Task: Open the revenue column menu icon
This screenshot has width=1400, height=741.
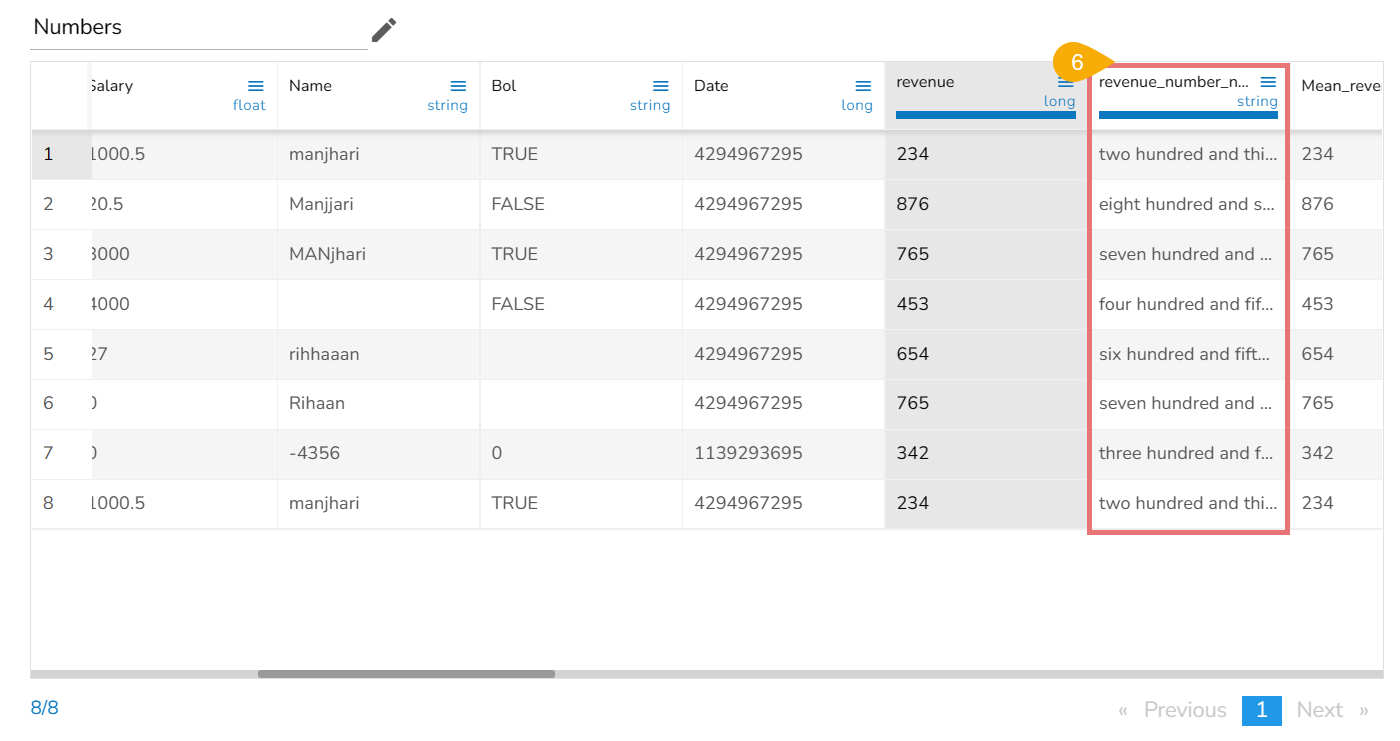Action: (x=1066, y=83)
